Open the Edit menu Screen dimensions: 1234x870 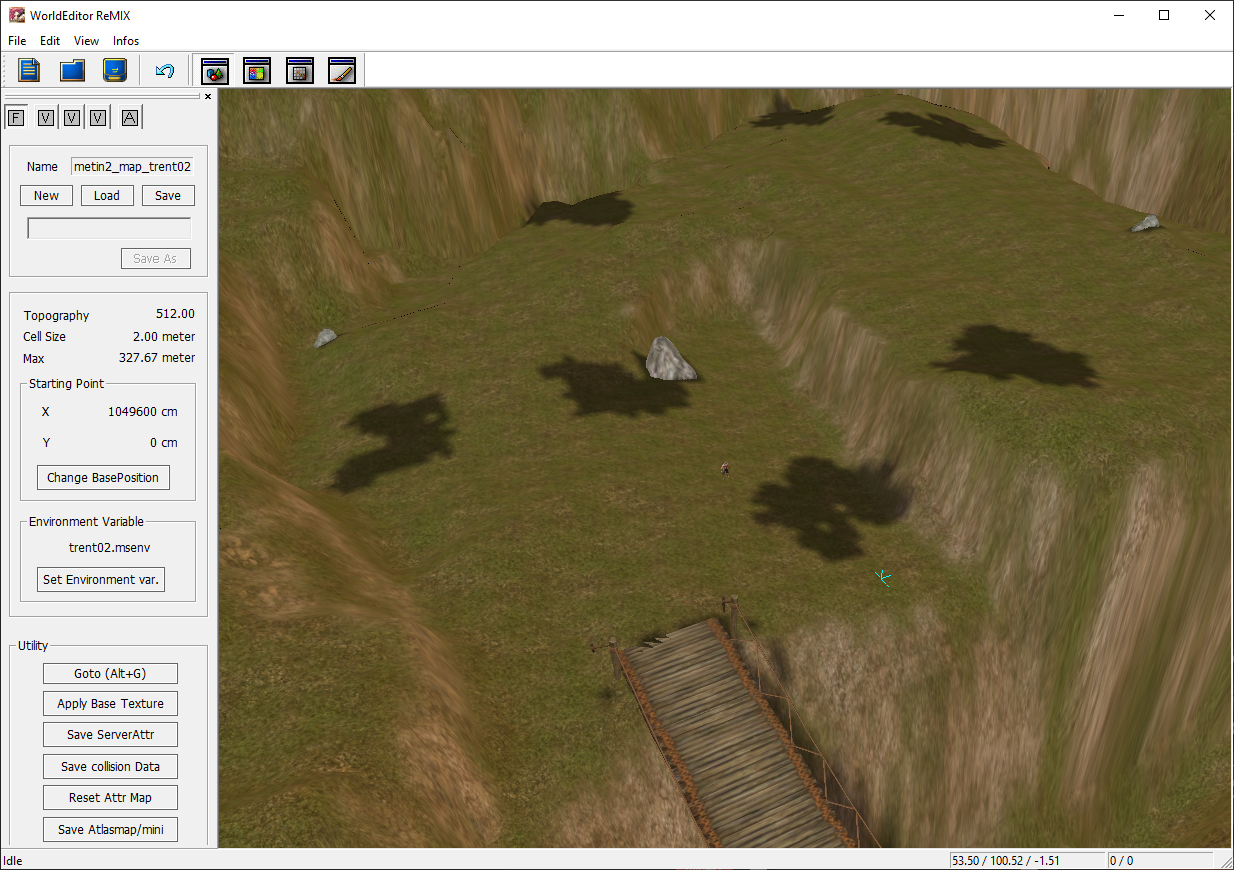tap(50, 41)
